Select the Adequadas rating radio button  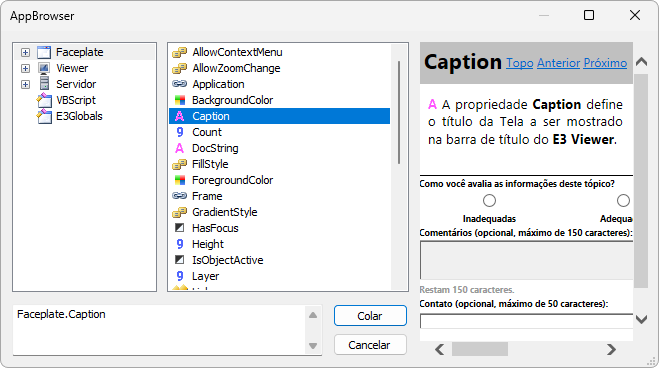point(623,200)
